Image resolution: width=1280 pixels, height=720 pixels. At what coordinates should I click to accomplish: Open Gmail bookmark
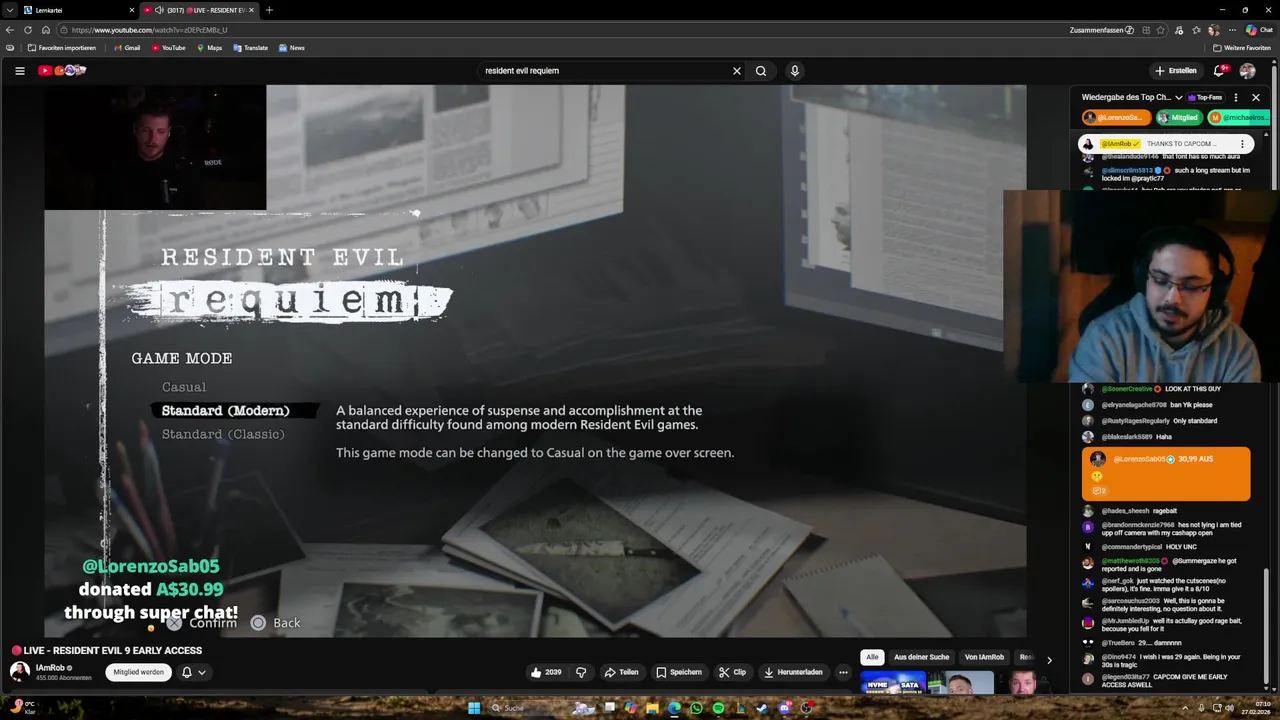(x=127, y=48)
